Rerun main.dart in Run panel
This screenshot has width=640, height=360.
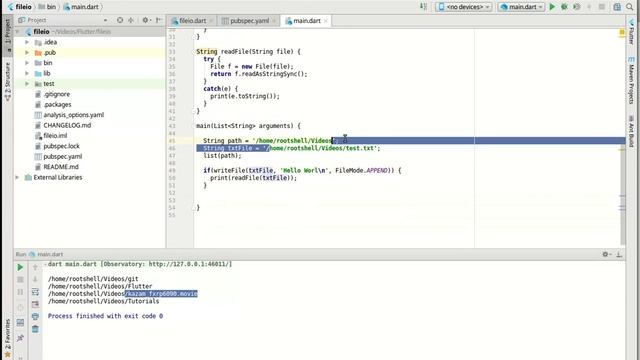20,267
